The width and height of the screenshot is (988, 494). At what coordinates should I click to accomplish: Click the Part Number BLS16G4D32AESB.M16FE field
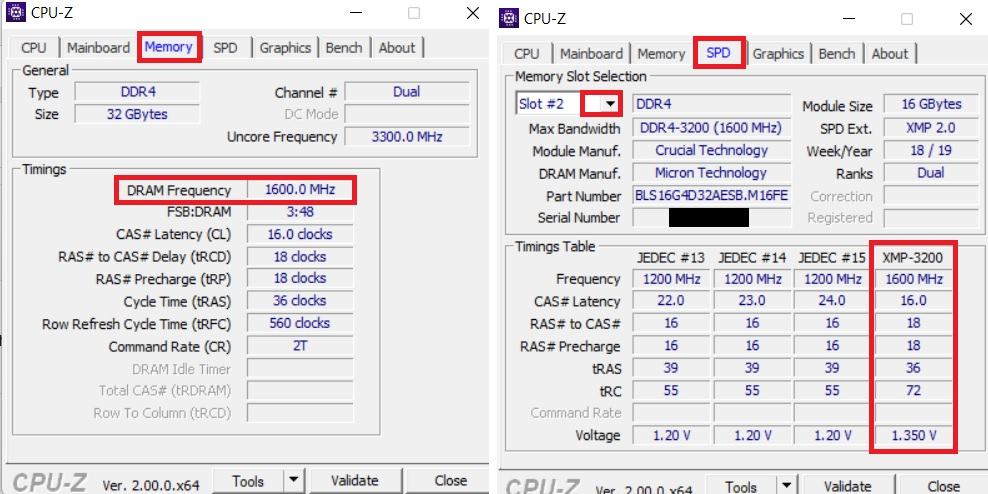click(x=711, y=195)
